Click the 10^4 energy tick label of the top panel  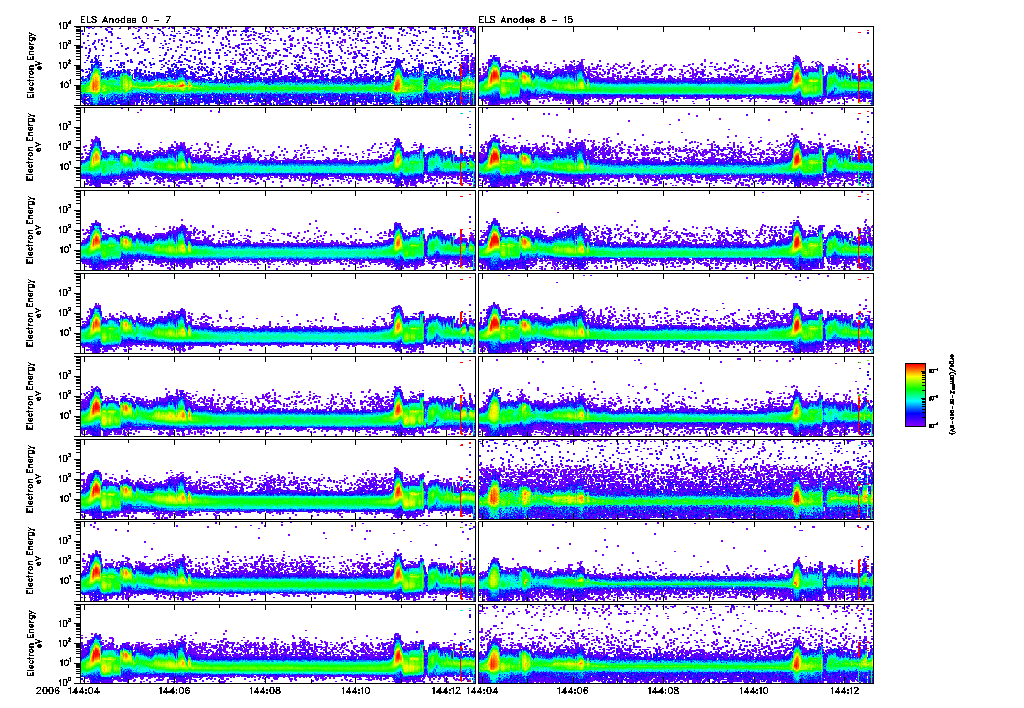coord(65,25)
